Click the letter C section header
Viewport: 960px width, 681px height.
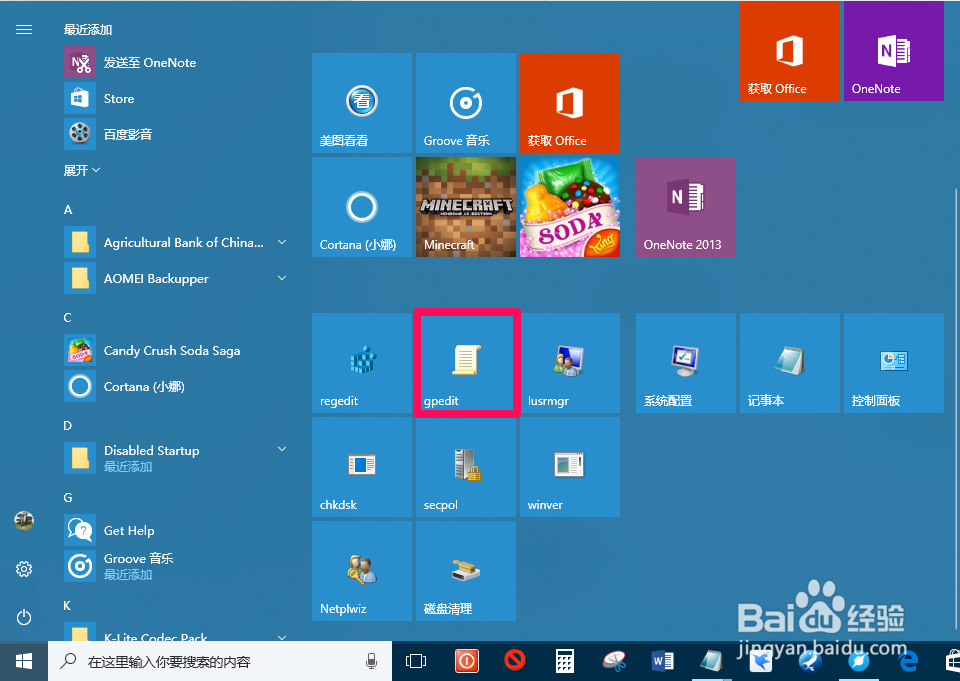tap(67, 317)
